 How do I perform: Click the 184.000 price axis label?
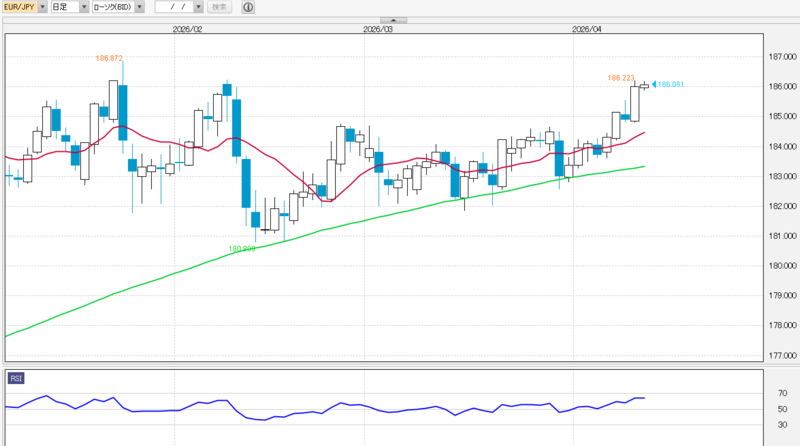[x=783, y=146]
